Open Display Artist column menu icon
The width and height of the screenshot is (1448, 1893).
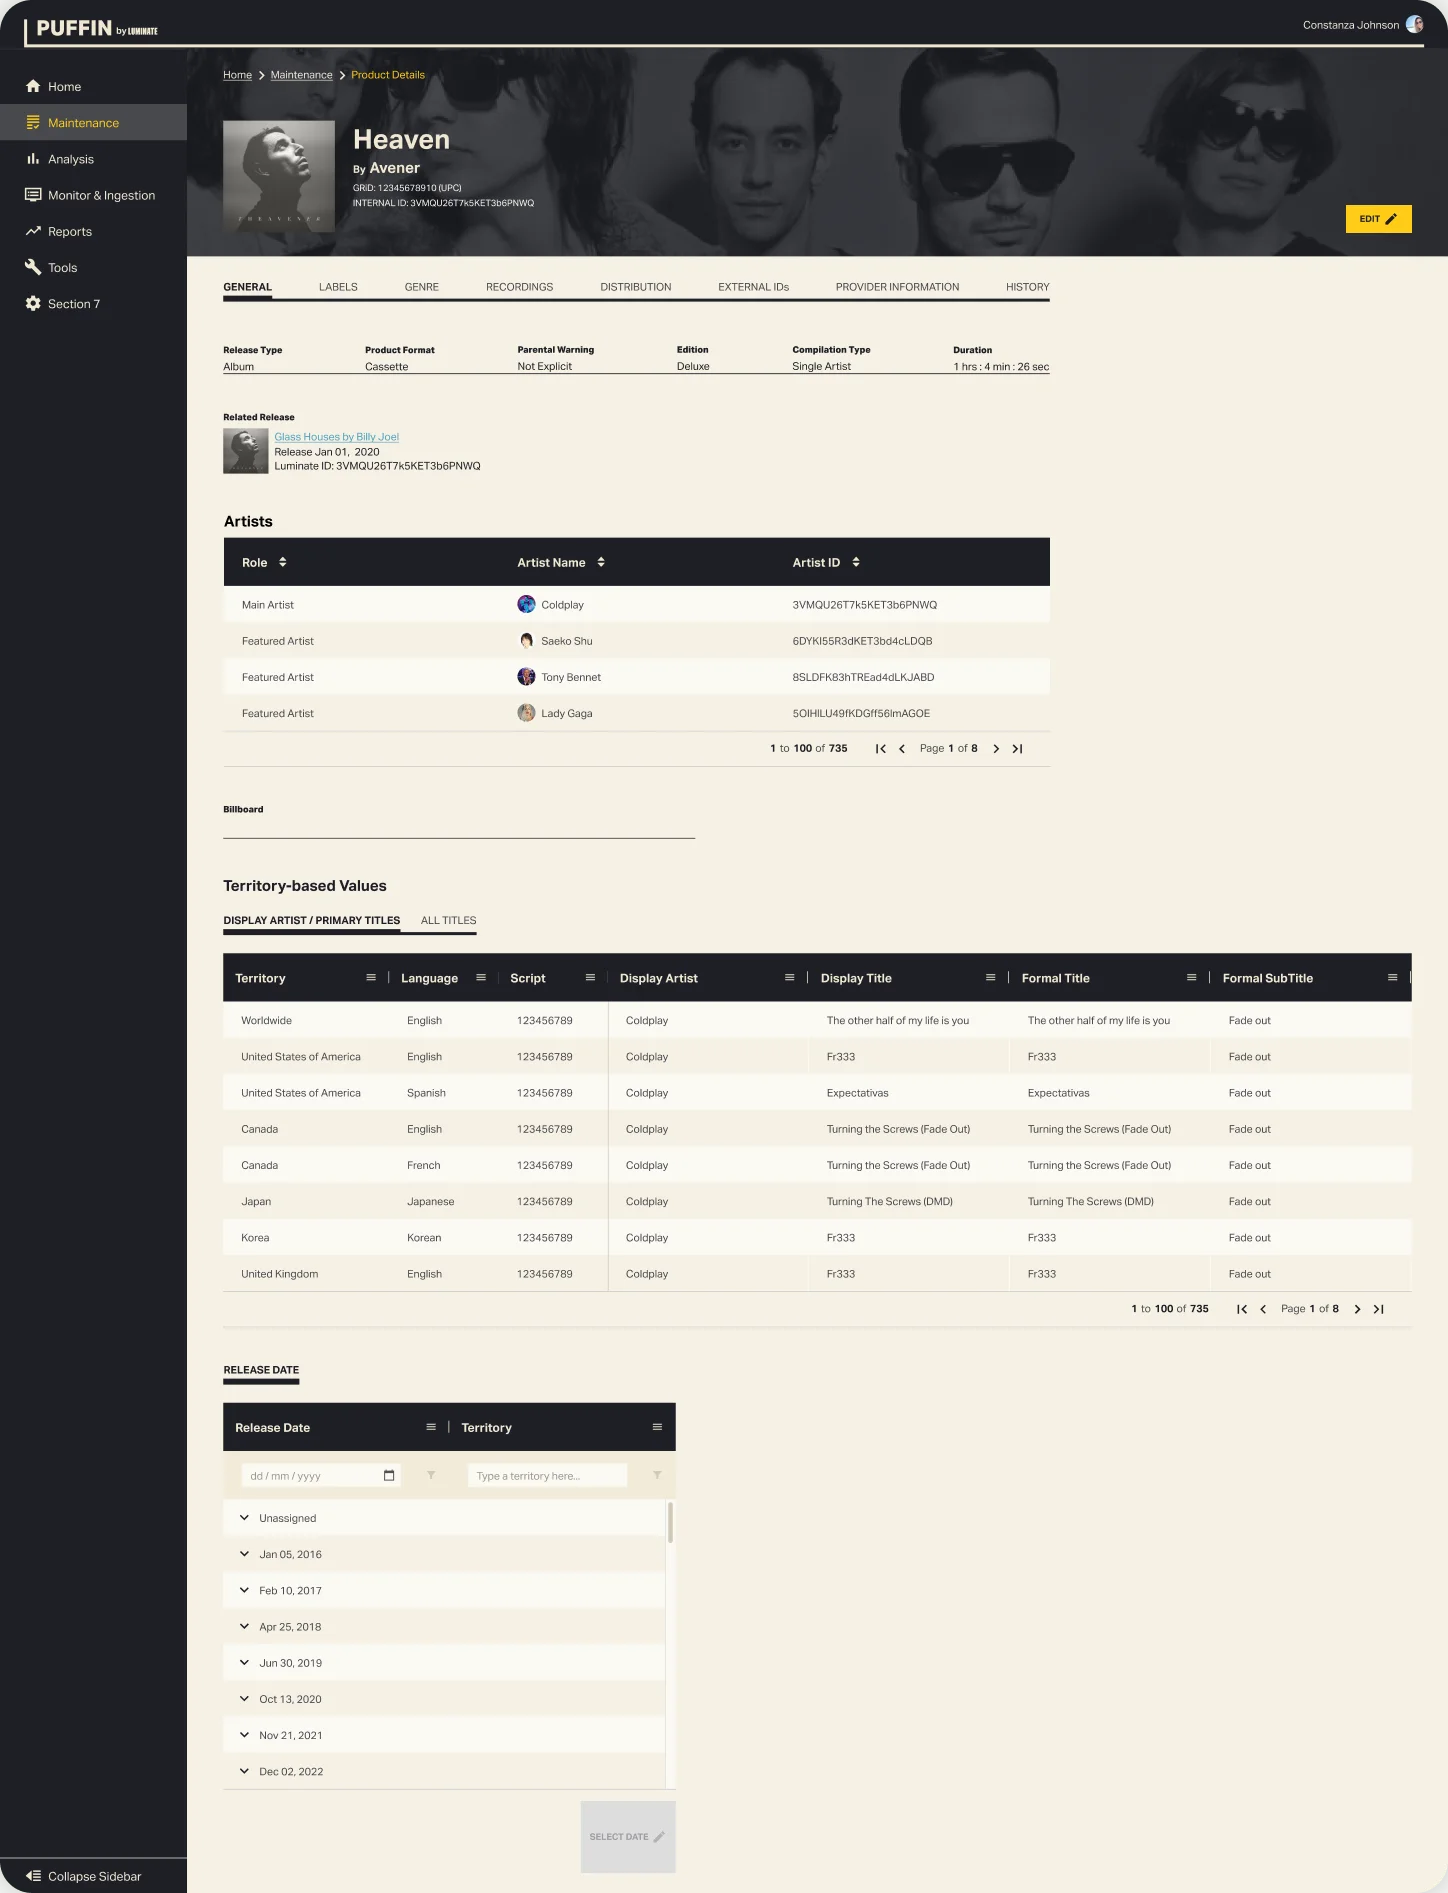(x=790, y=978)
